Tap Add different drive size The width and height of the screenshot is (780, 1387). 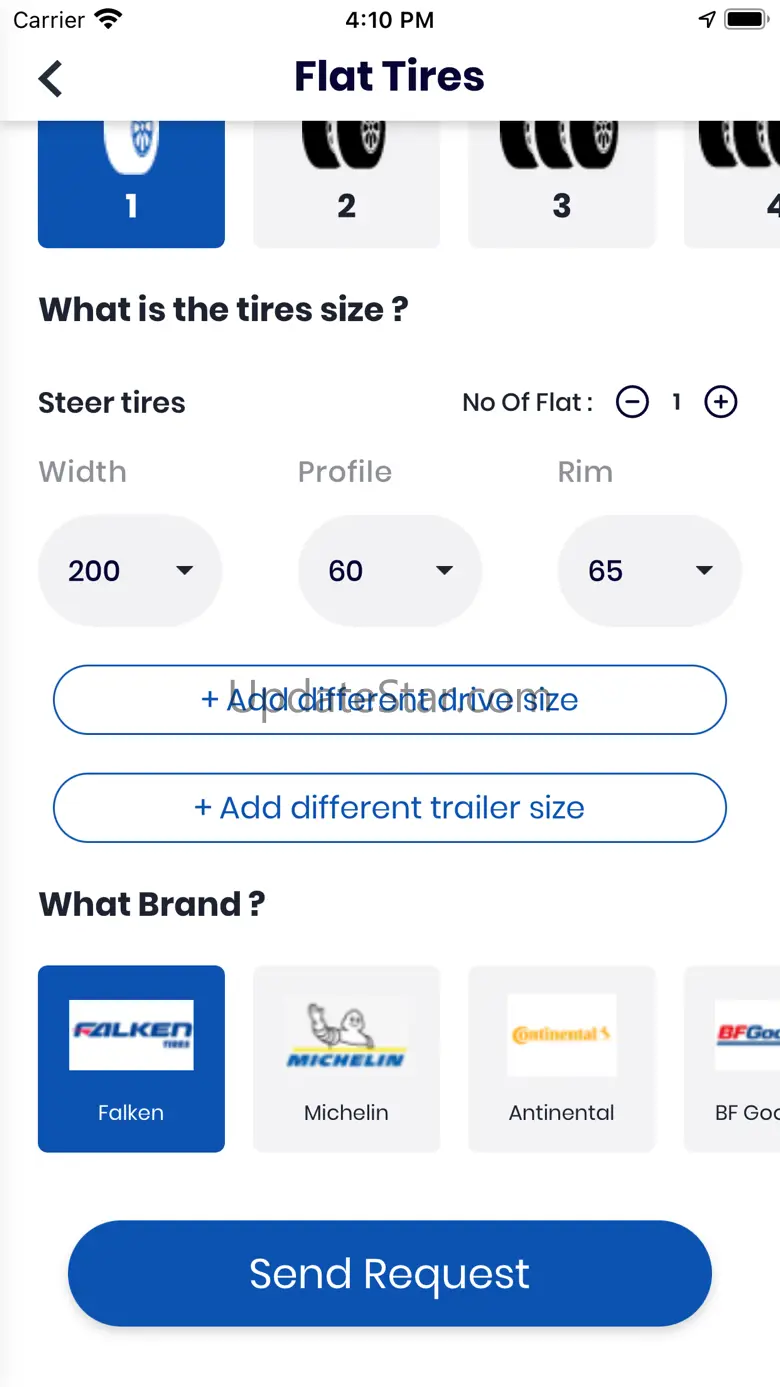coord(390,699)
